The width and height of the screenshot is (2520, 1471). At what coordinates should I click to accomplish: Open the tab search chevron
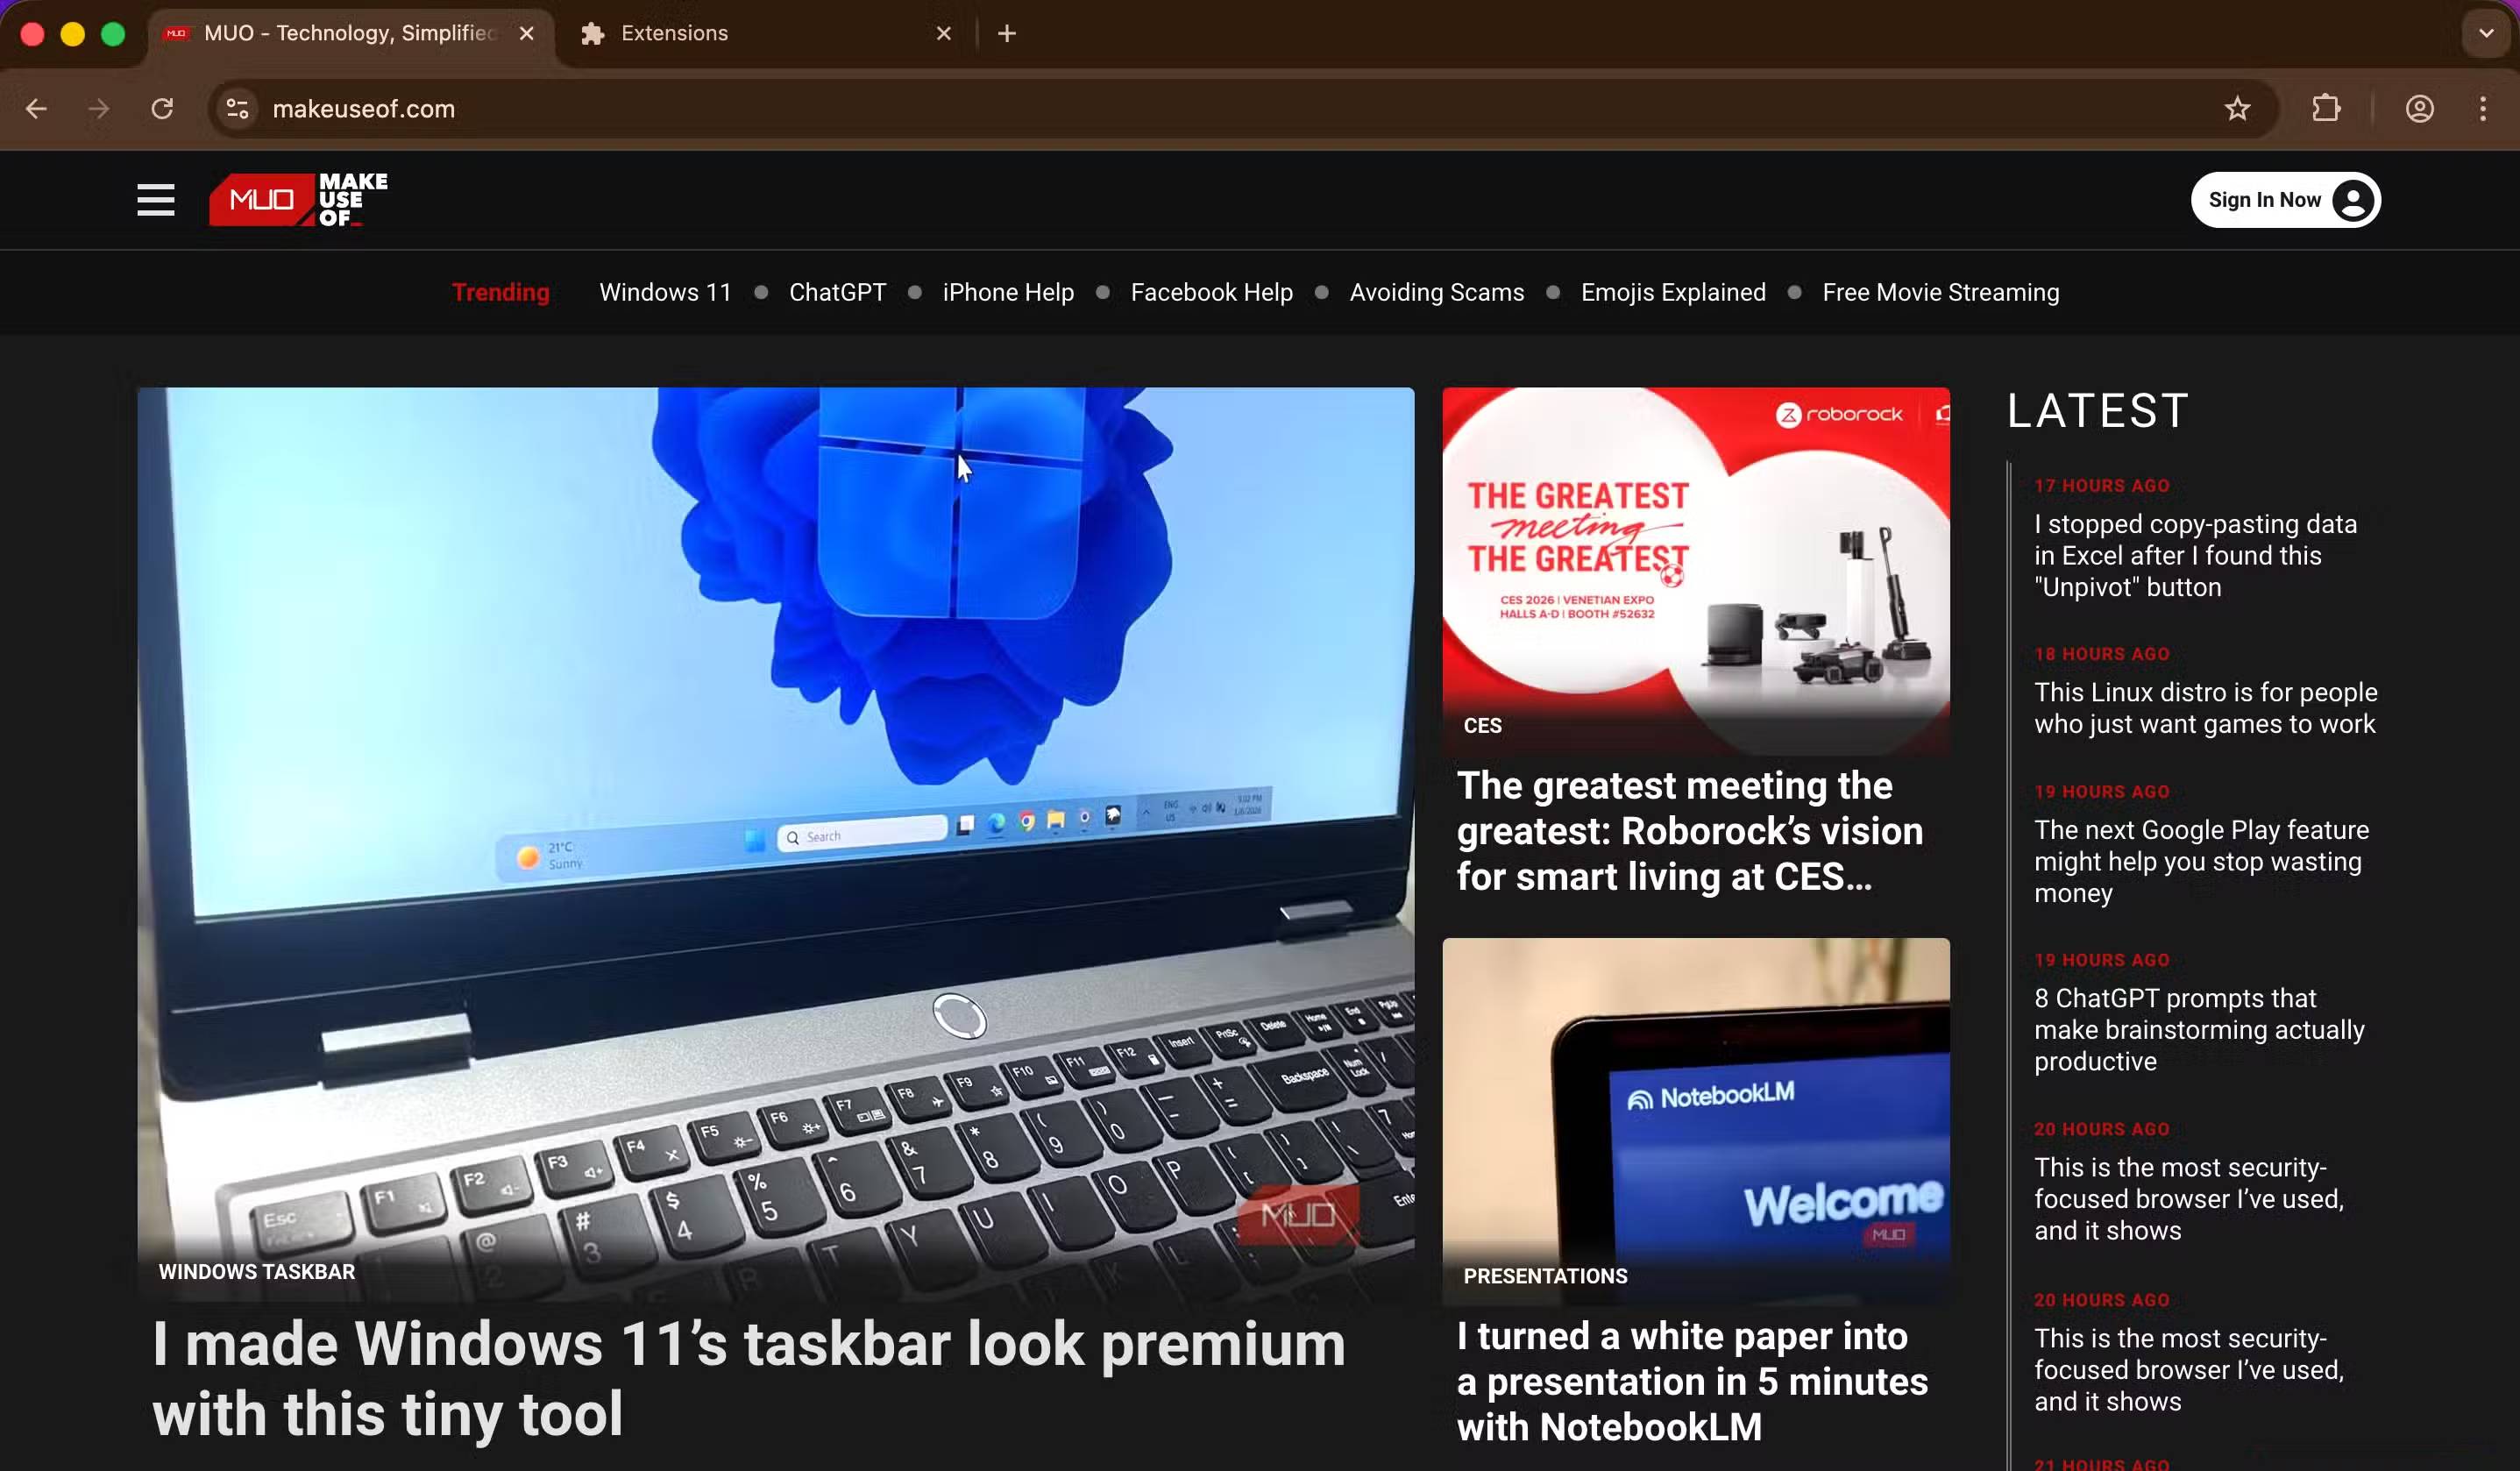coord(2484,33)
